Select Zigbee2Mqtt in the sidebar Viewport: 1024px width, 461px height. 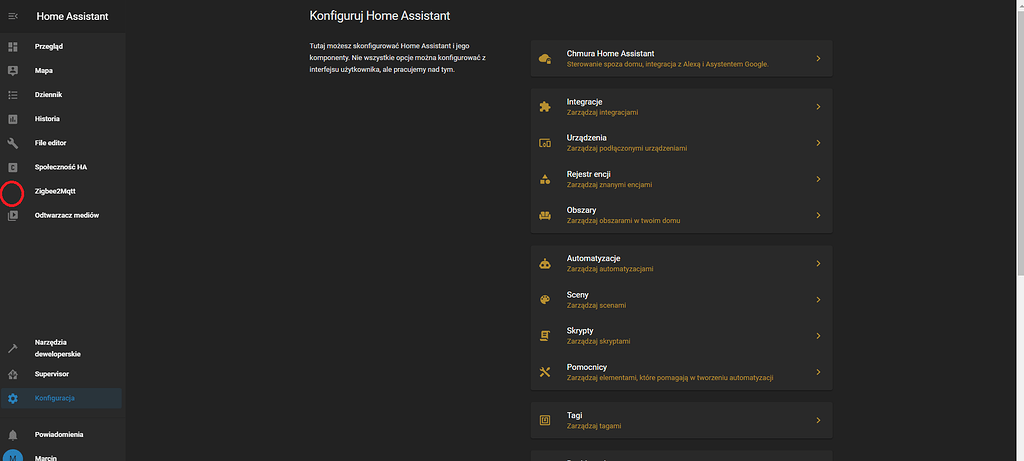pyautogui.click(x=56, y=191)
